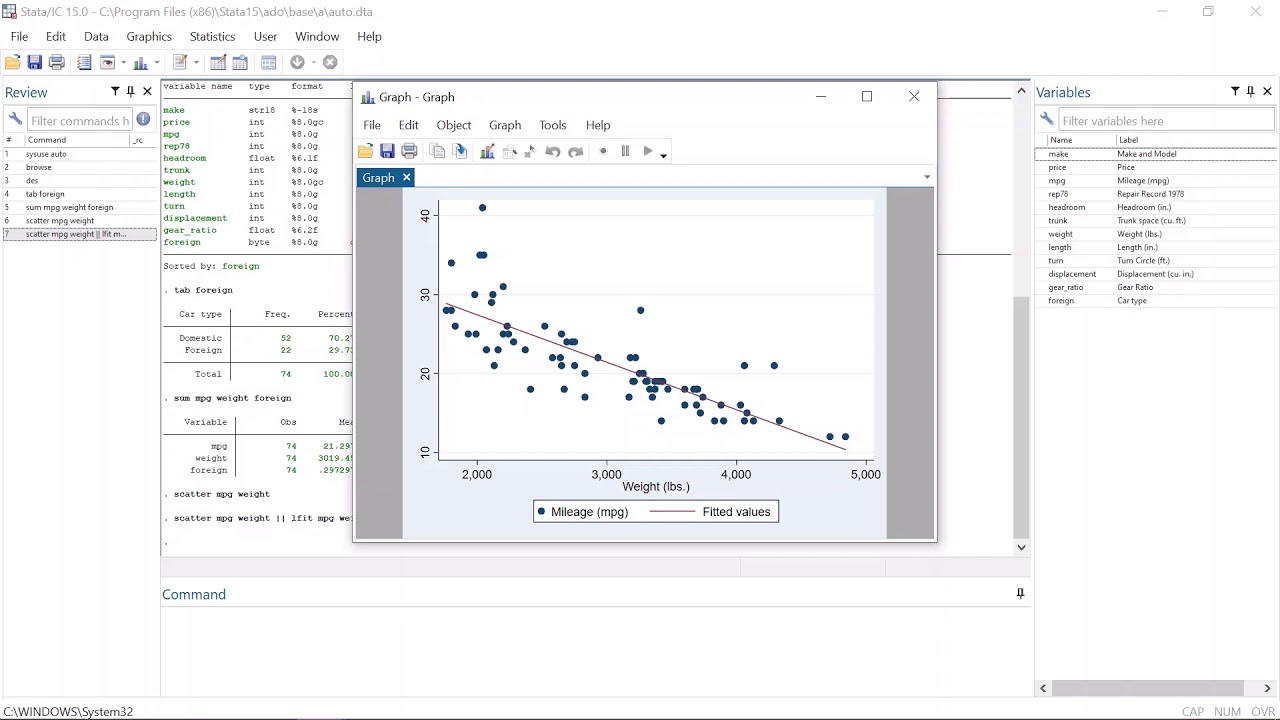Click the Redo icon in Graph toolbar

[x=575, y=151]
